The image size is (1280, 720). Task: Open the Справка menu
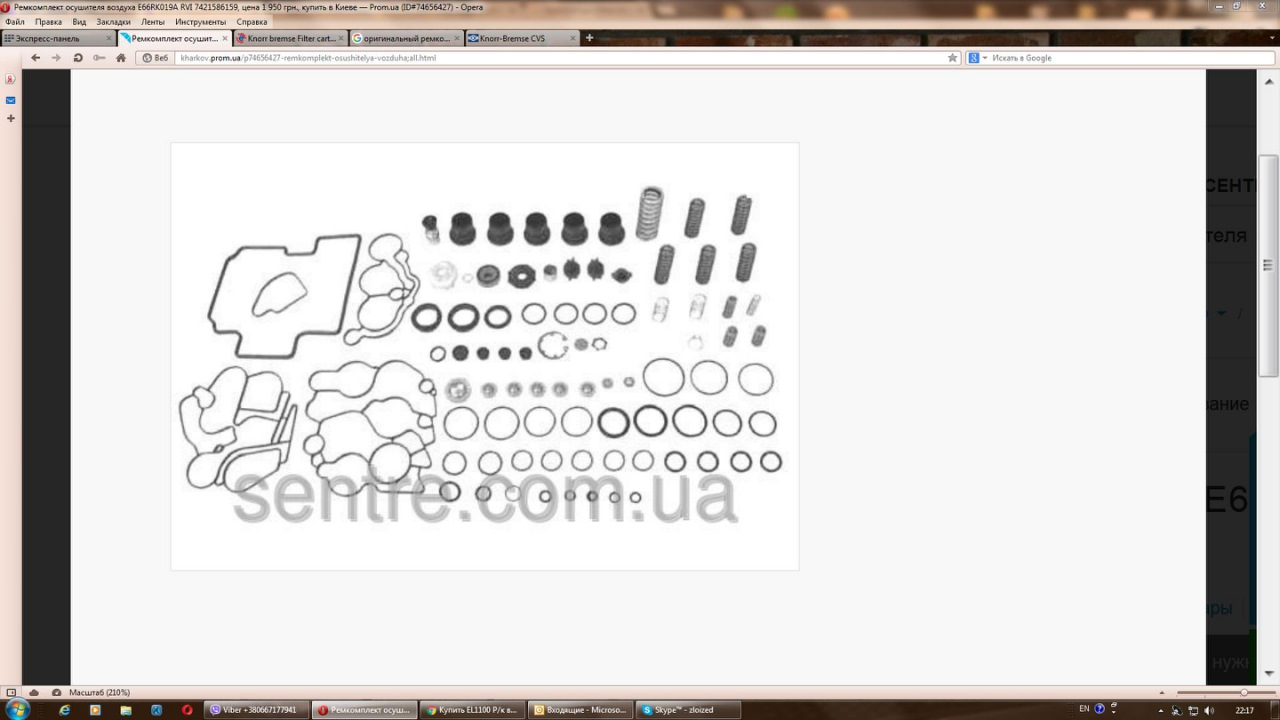point(252,21)
